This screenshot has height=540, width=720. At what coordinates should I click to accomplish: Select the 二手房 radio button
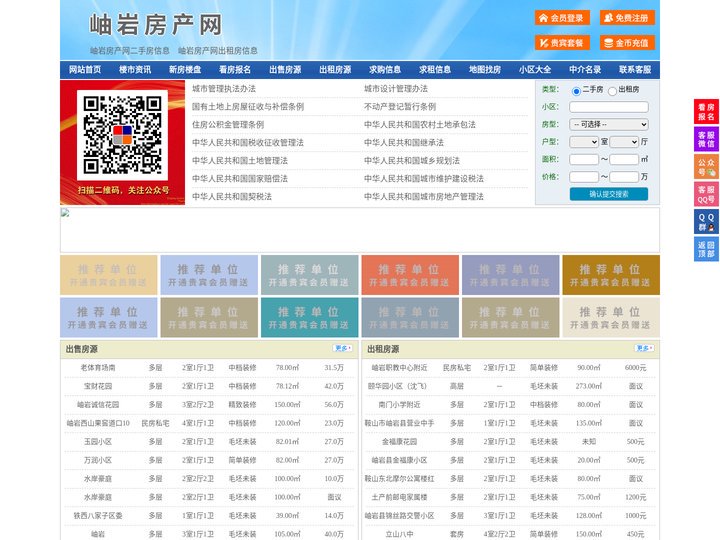click(576, 91)
